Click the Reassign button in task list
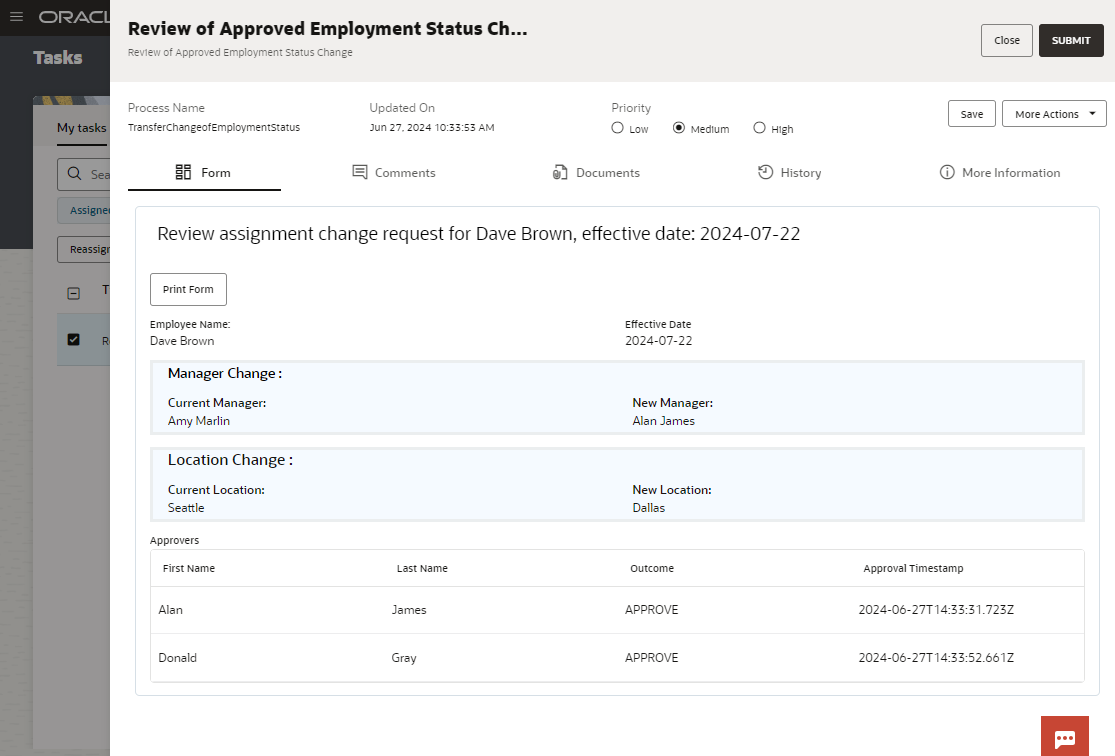This screenshot has width=1115, height=756. 87,249
